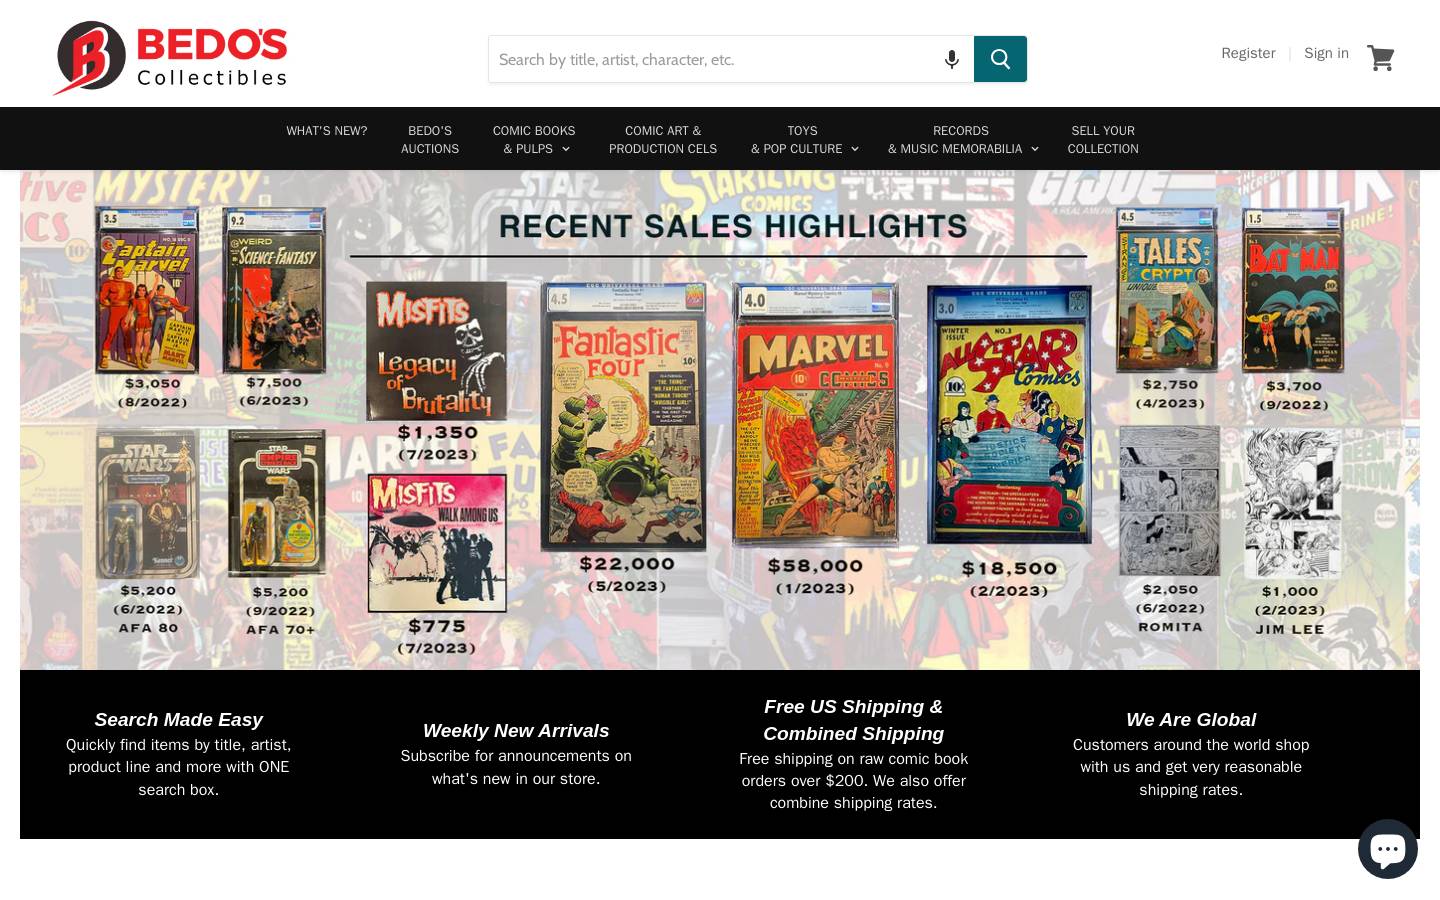Click the Captain Marvel comic image
The width and height of the screenshot is (1440, 900).
click(x=148, y=290)
